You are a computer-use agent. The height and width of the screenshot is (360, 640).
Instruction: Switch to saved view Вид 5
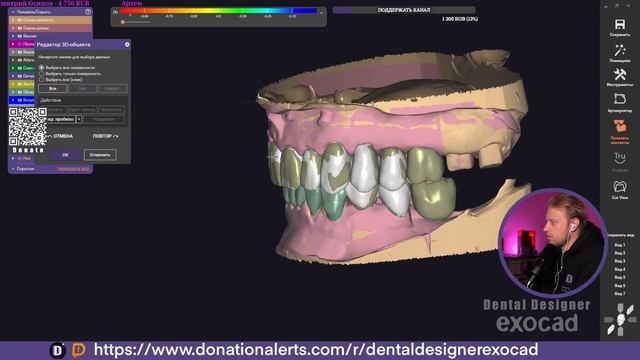click(x=620, y=278)
